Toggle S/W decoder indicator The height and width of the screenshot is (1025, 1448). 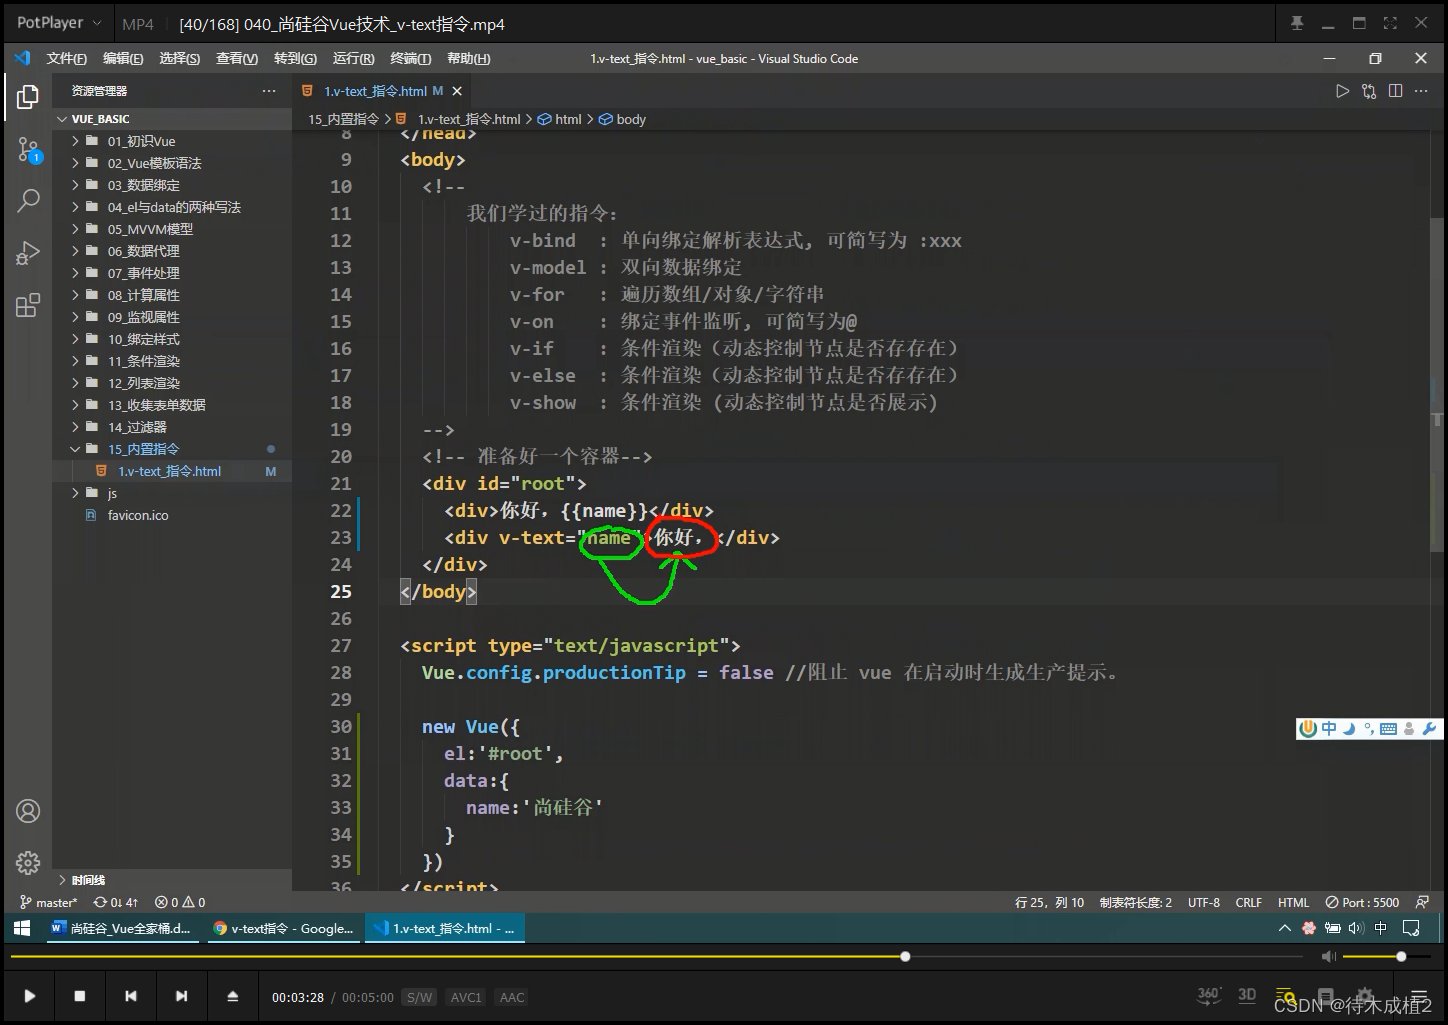(420, 997)
